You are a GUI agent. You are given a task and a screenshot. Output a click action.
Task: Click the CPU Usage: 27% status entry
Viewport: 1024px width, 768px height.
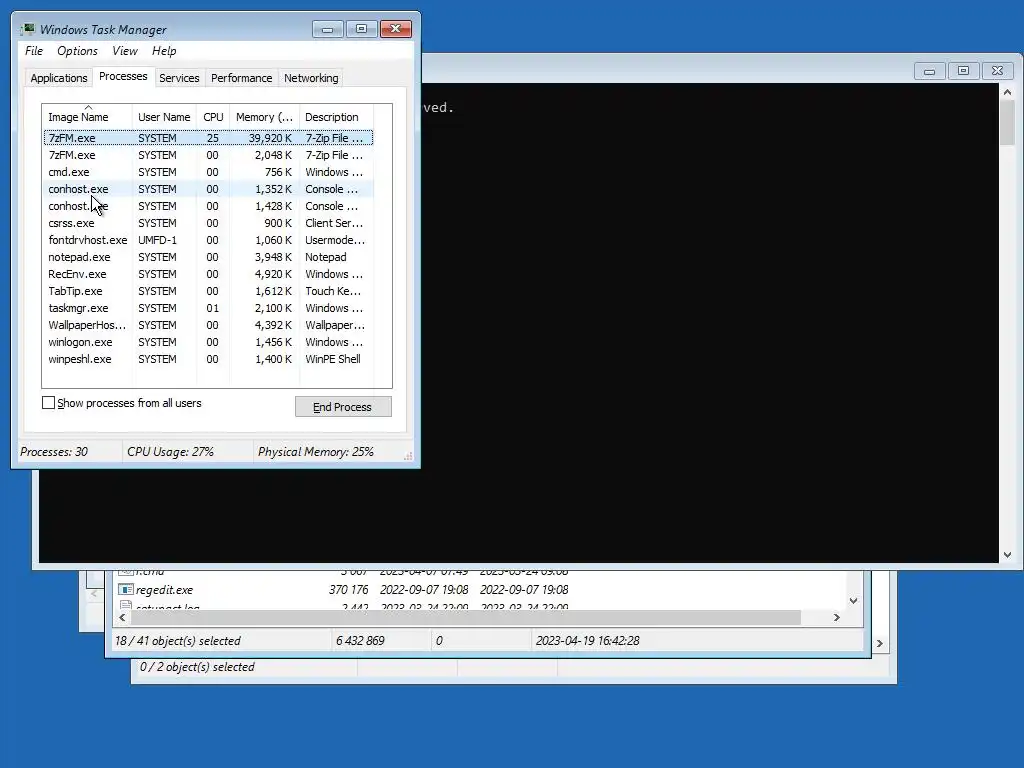pos(170,451)
